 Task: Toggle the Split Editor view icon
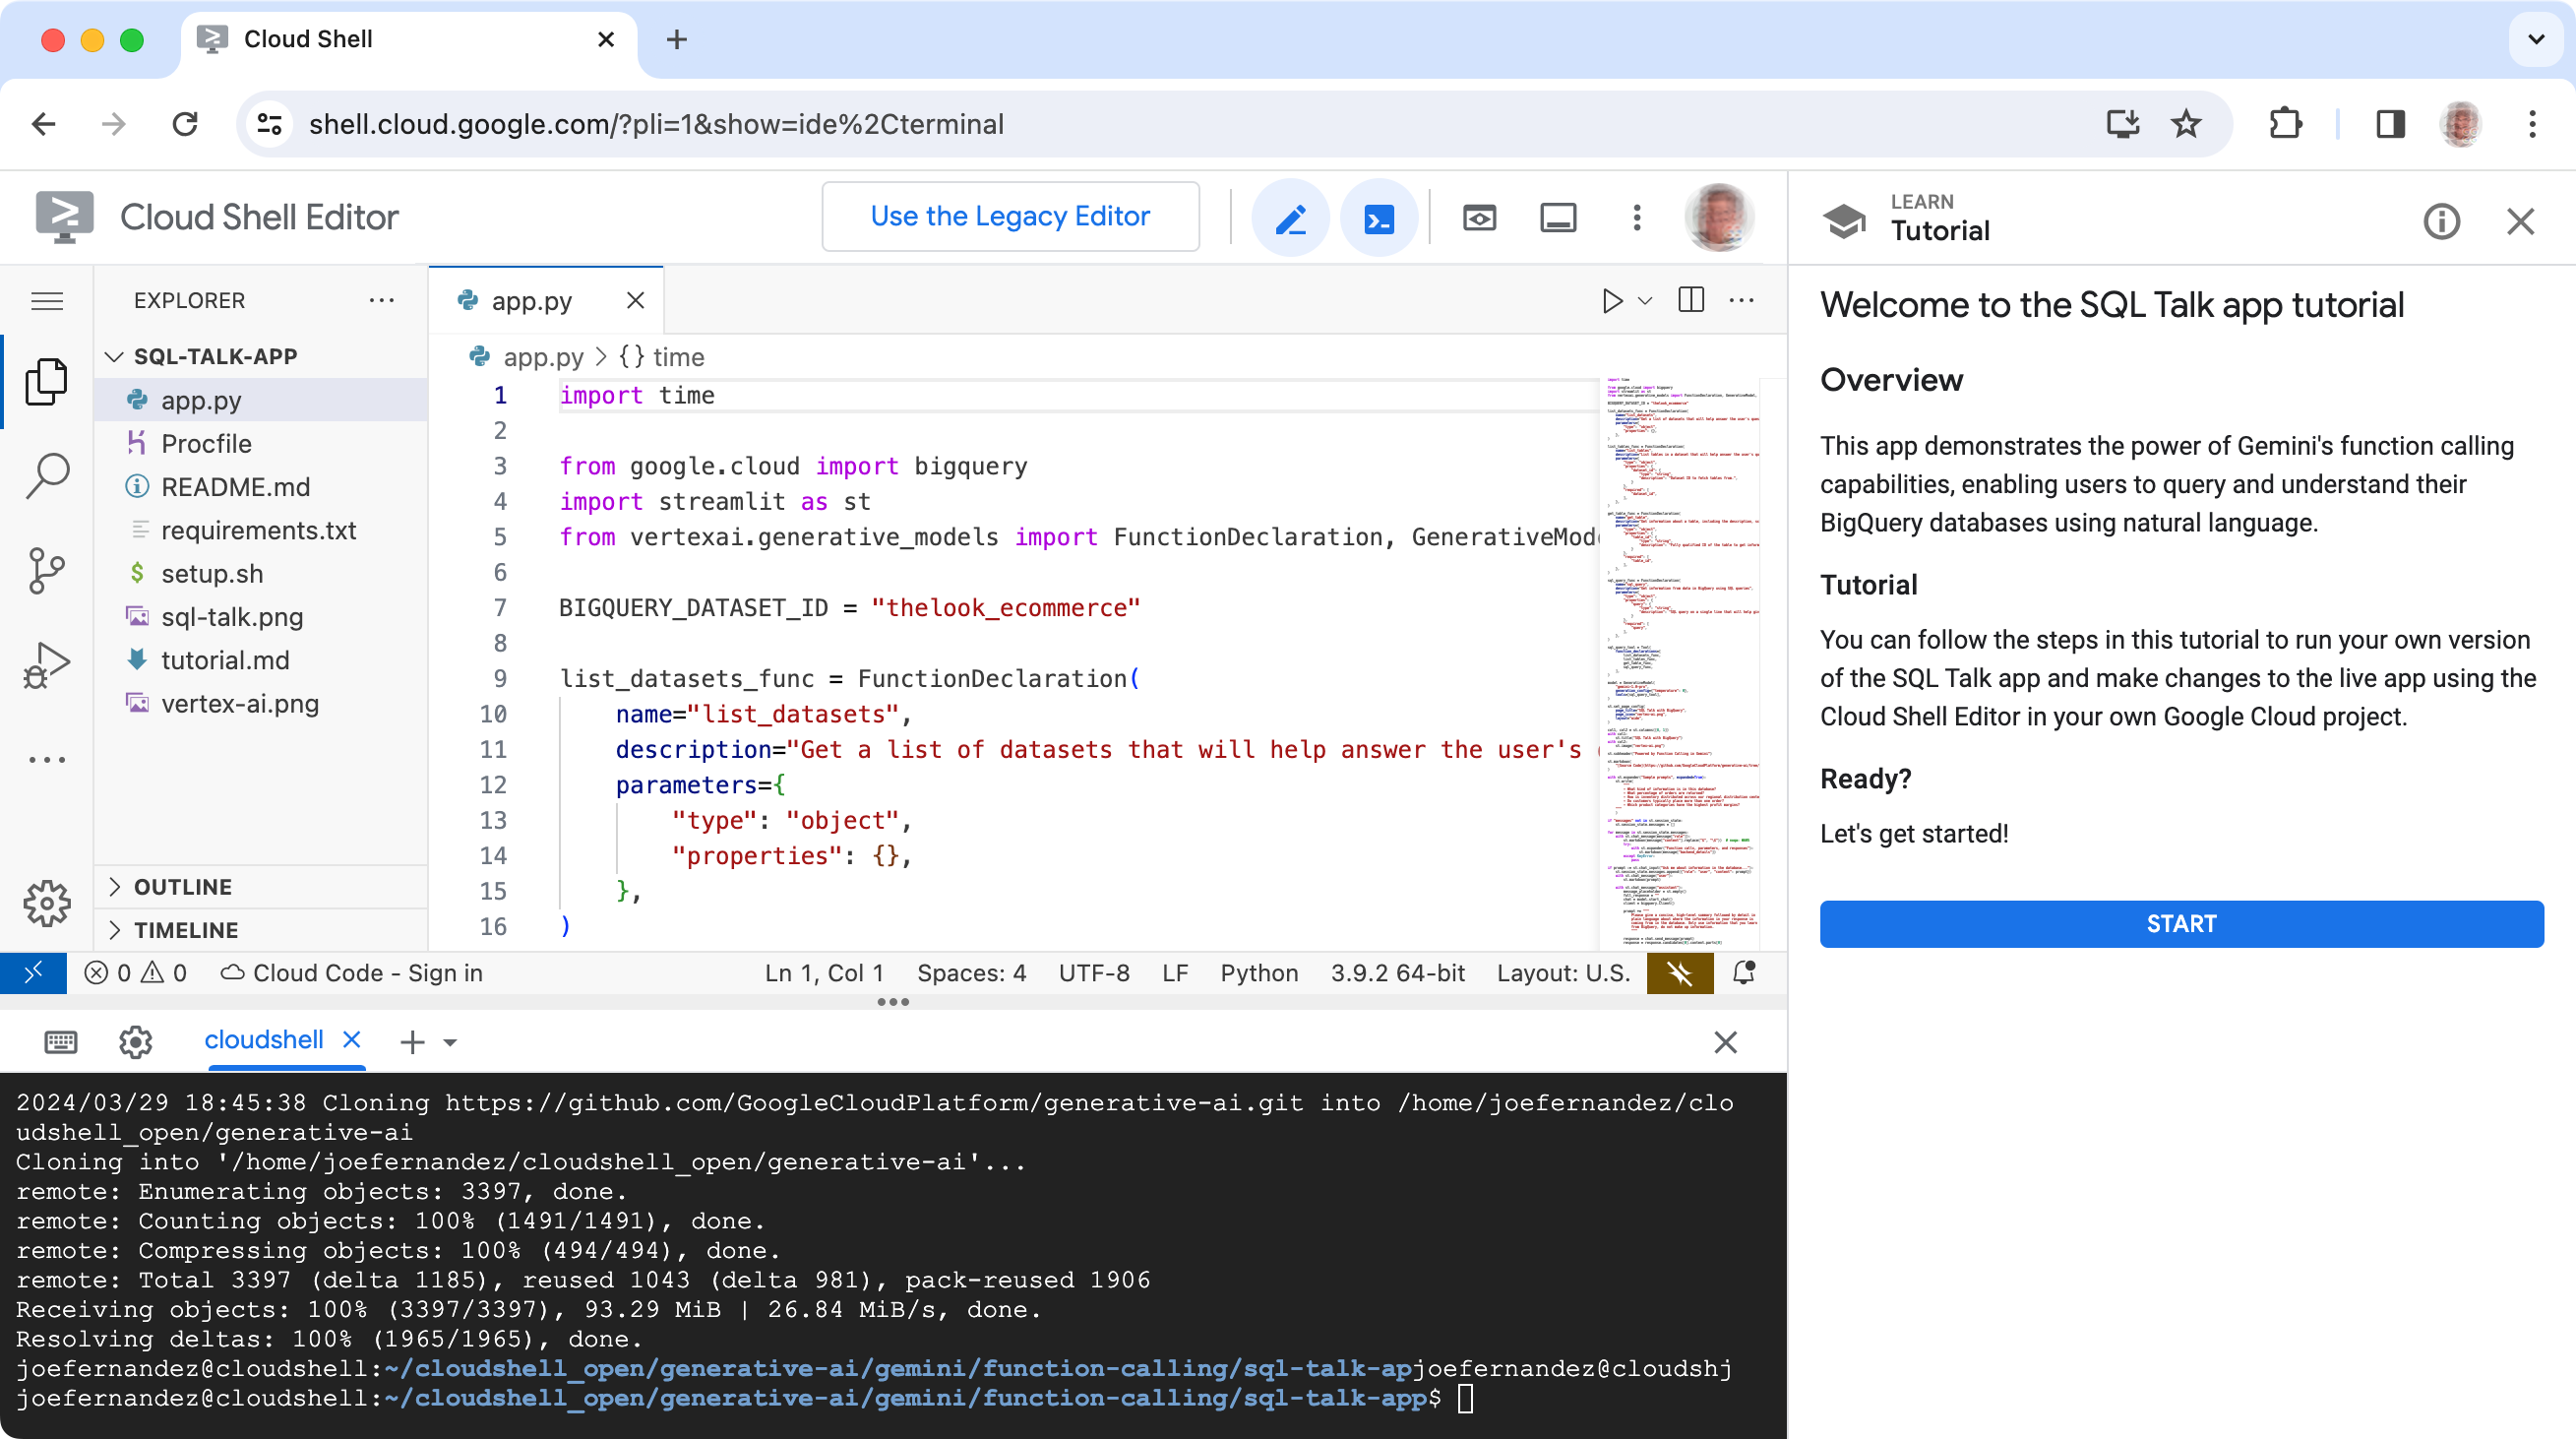[x=1689, y=301]
